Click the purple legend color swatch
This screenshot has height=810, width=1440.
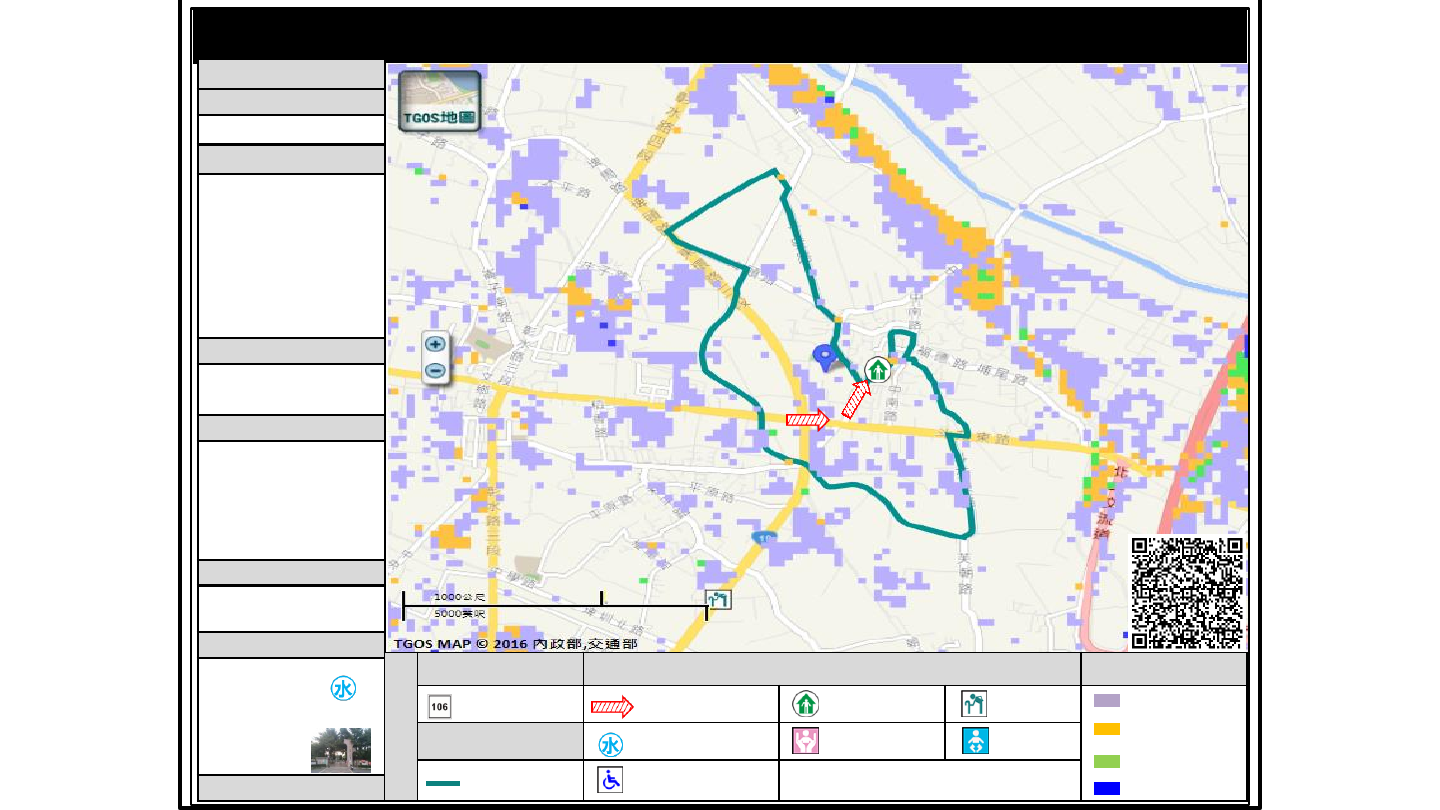click(x=1107, y=700)
